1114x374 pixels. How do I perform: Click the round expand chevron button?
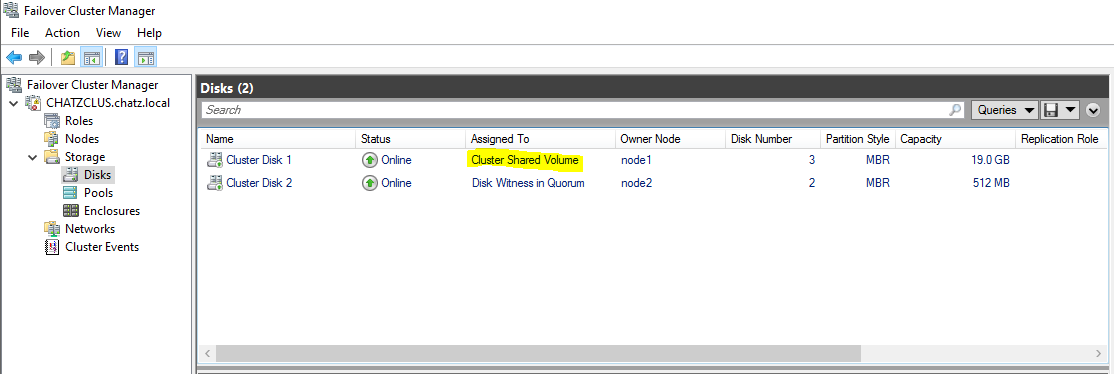click(1093, 110)
